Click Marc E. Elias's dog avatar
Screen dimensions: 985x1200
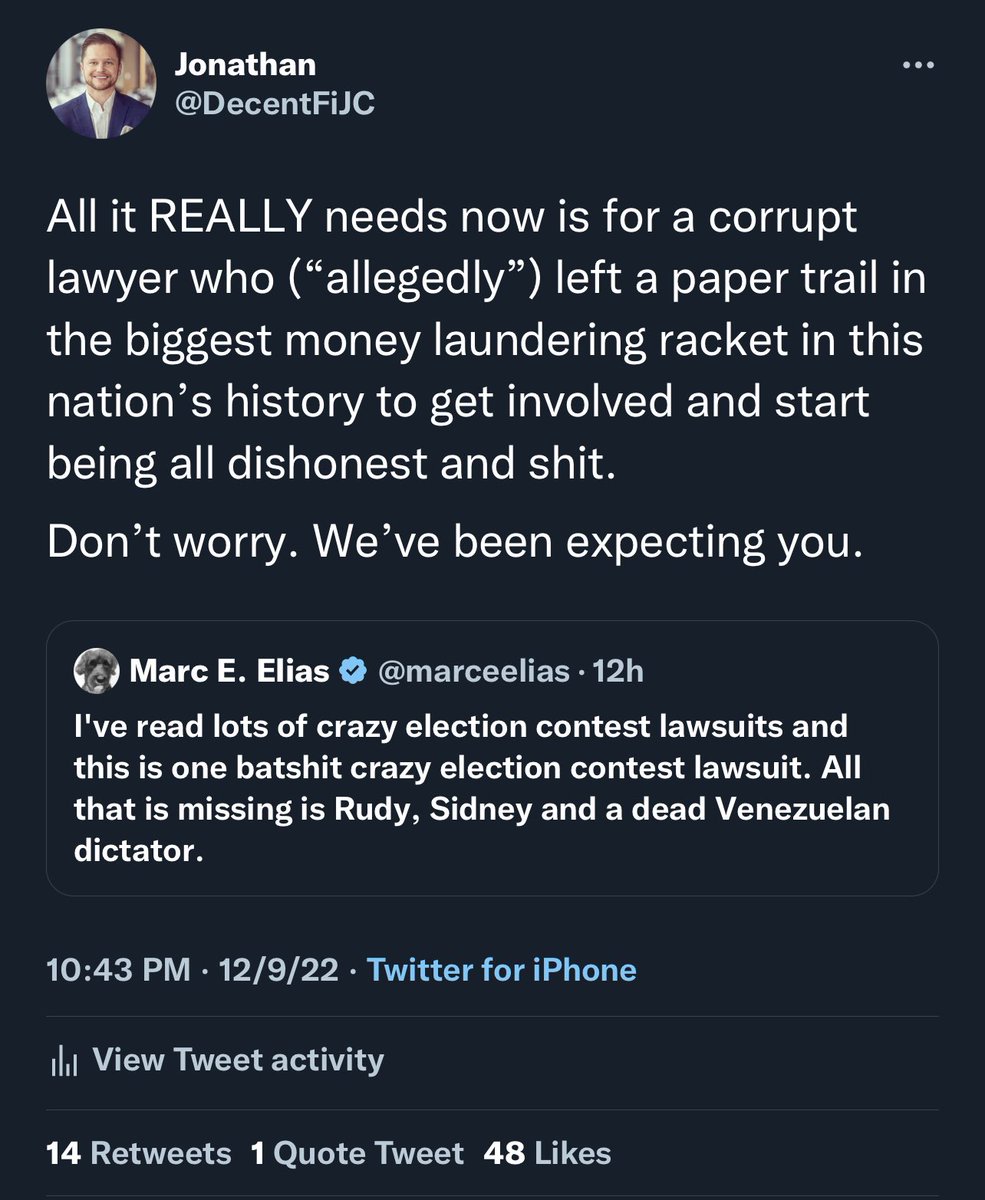tap(97, 671)
